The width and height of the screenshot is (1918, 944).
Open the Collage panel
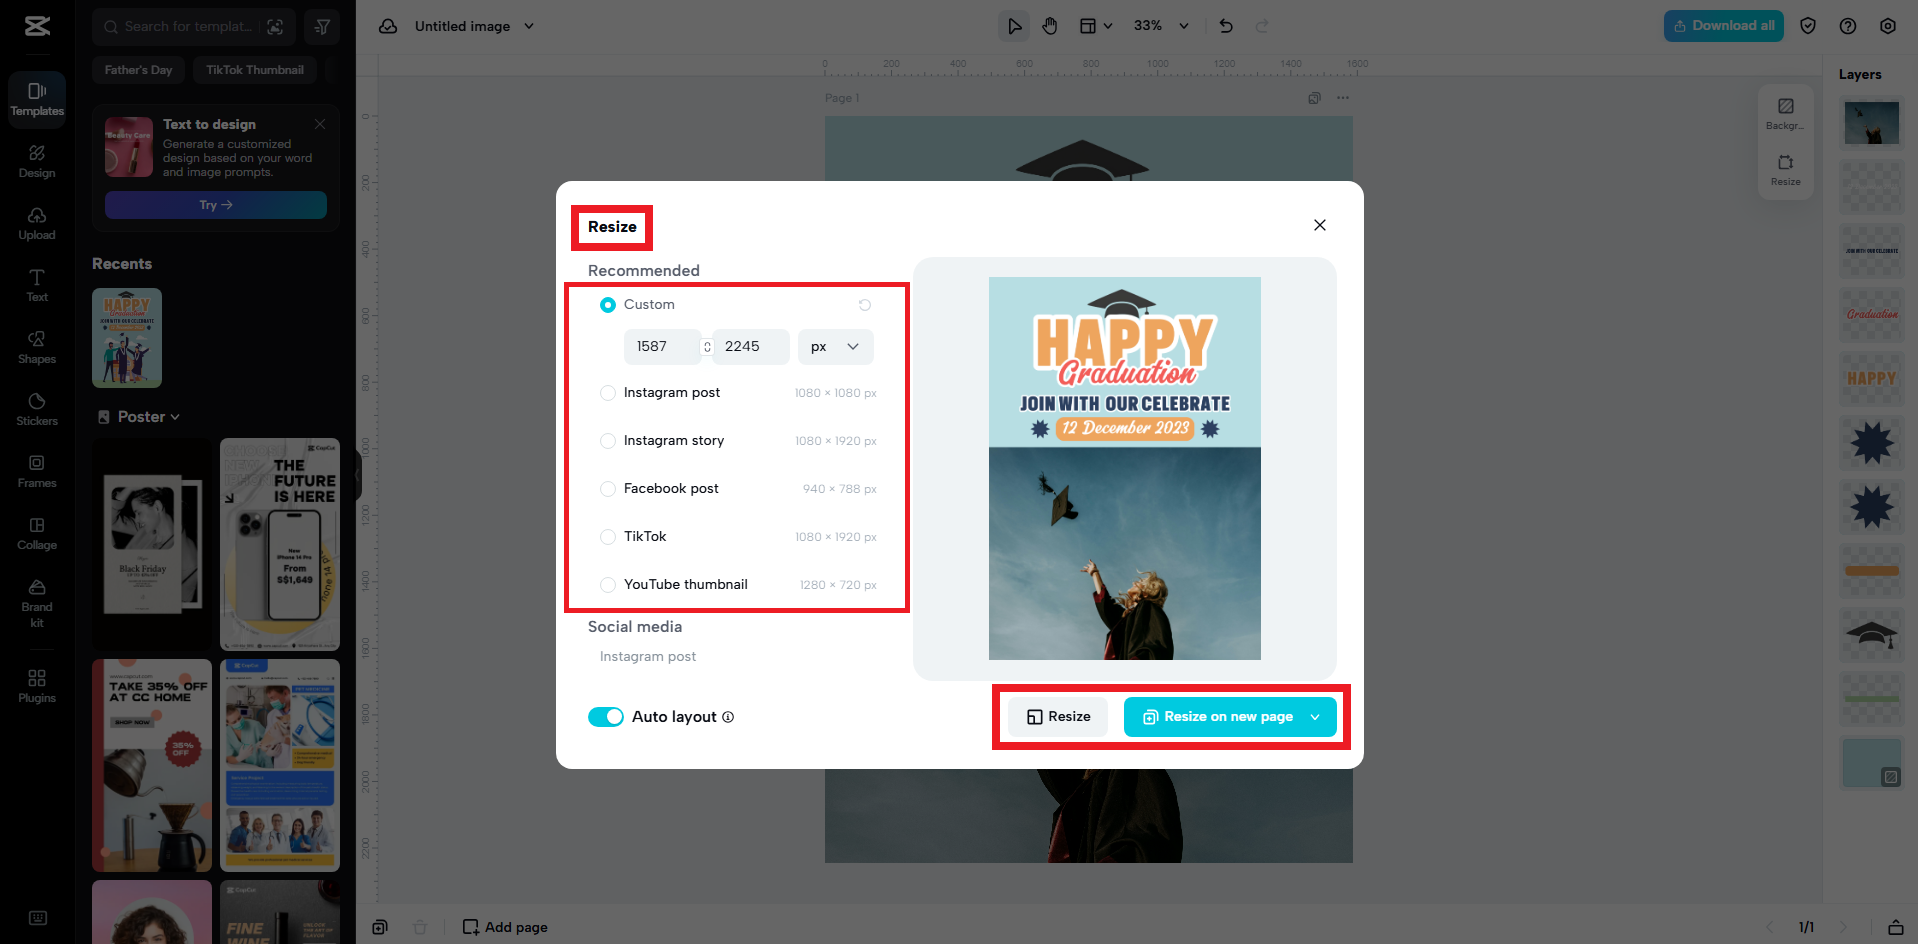tap(37, 534)
